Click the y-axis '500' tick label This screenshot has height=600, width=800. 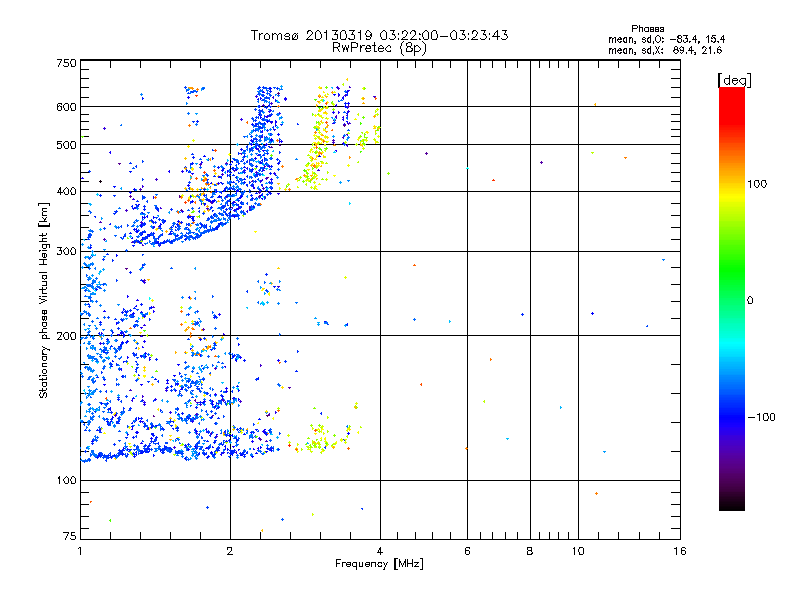click(66, 145)
